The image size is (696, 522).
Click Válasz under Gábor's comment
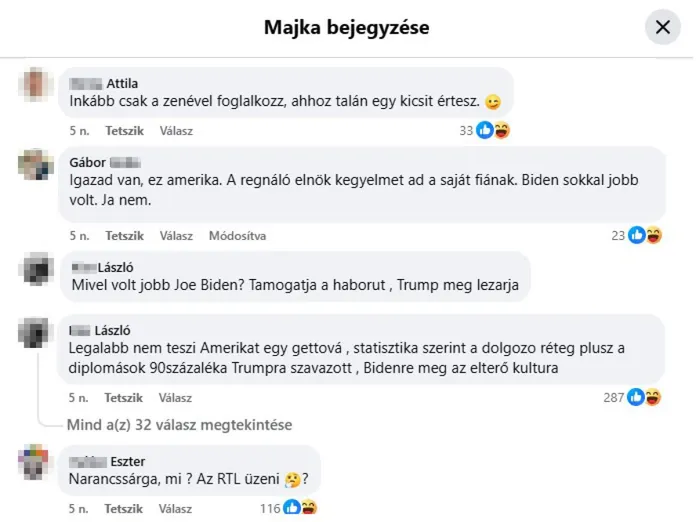[176, 236]
